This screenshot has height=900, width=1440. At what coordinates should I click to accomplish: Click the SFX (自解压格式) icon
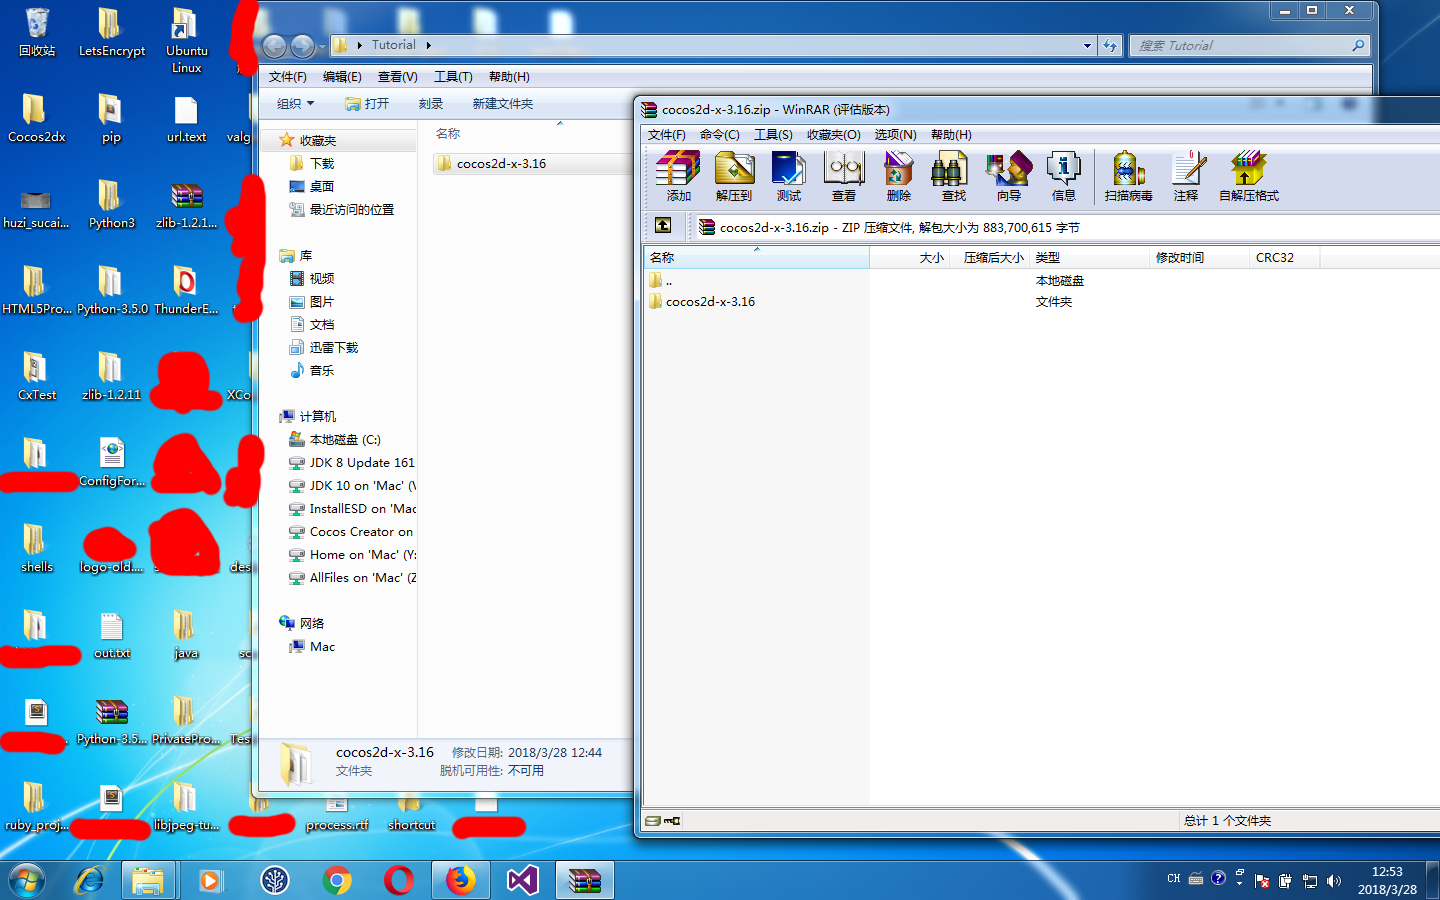pos(1248,176)
